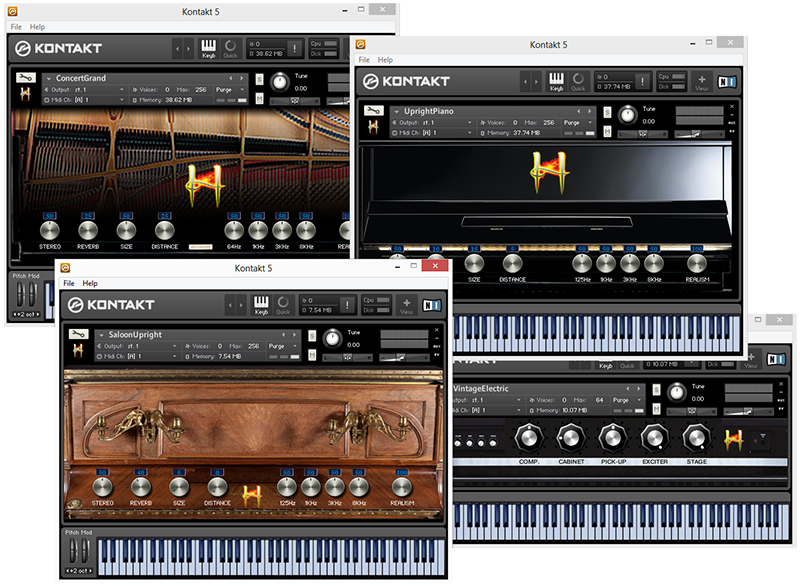Mute the VintageElectric instrument
Screen dimensions: 800x586
pyautogui.click(x=657, y=409)
